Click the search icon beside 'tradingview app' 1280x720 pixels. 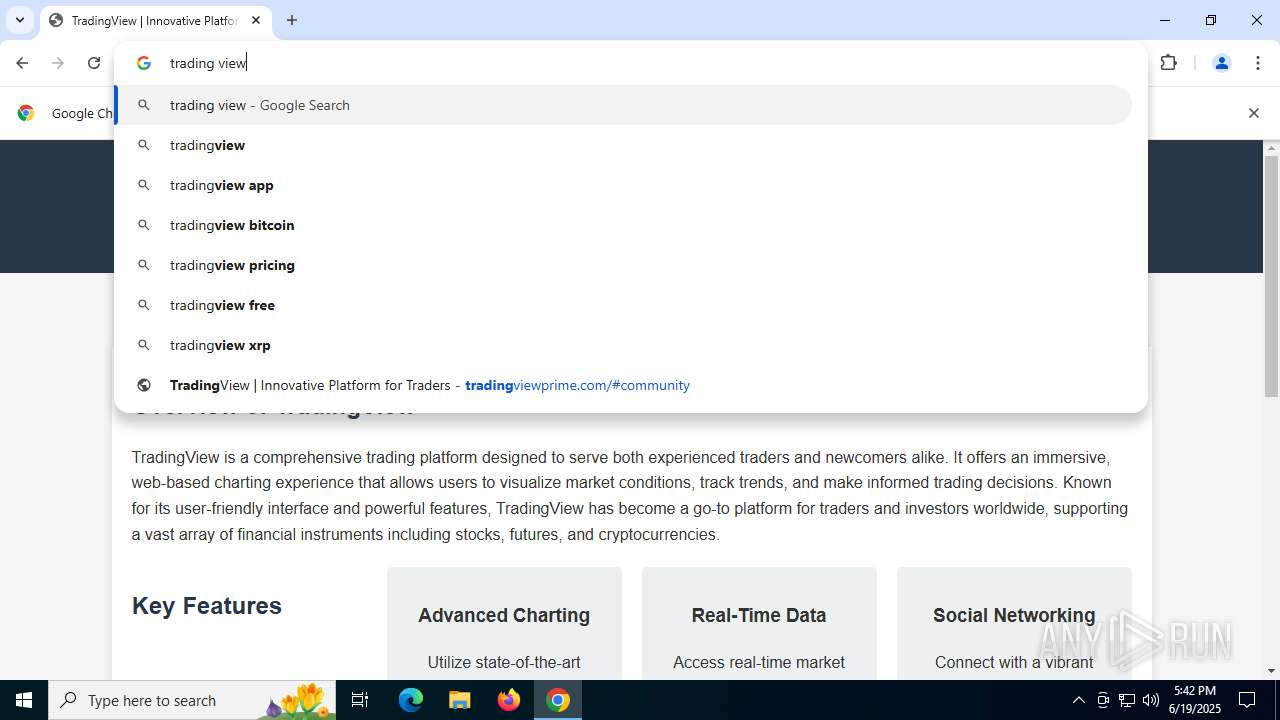[x=144, y=185]
